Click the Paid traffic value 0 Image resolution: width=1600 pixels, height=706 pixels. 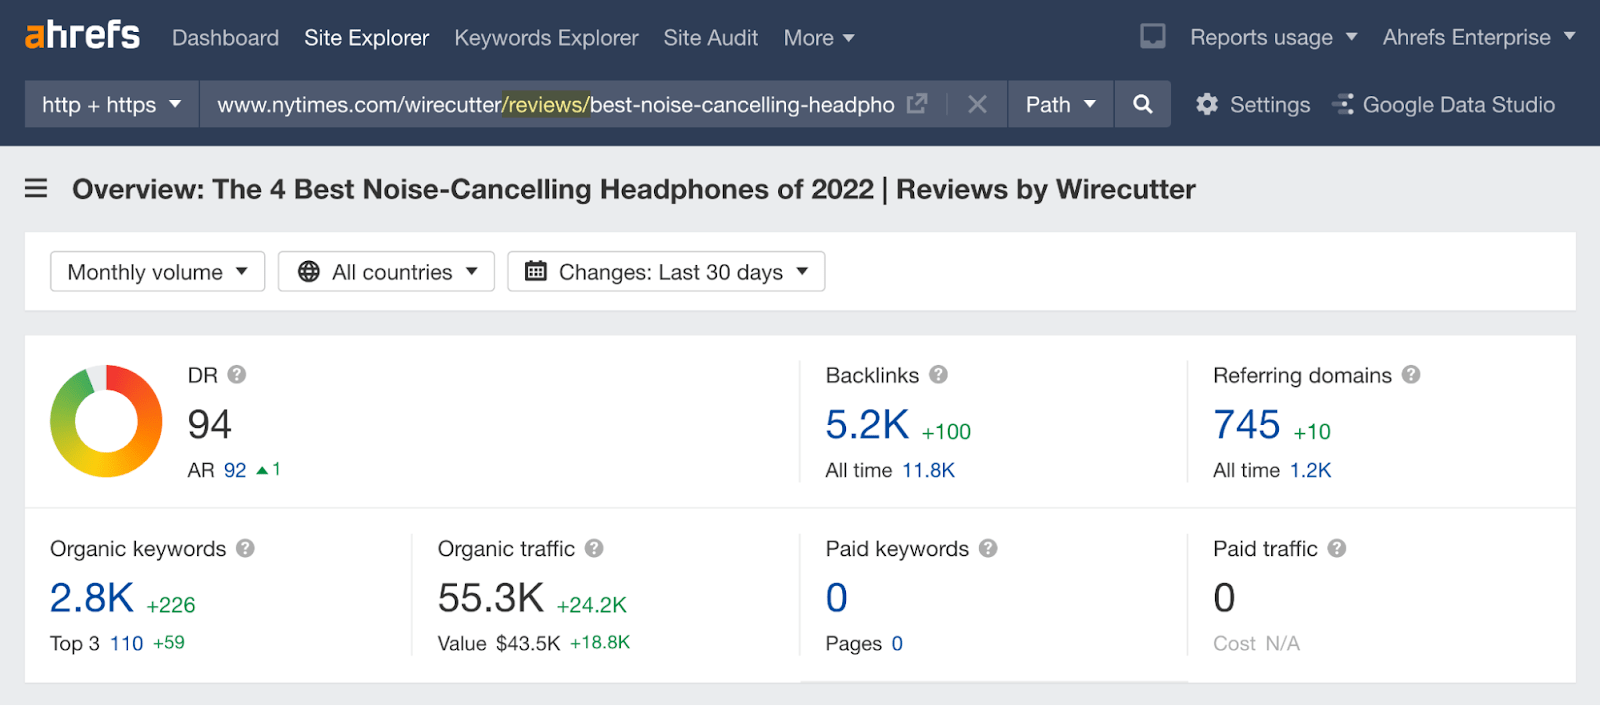(x=1224, y=598)
